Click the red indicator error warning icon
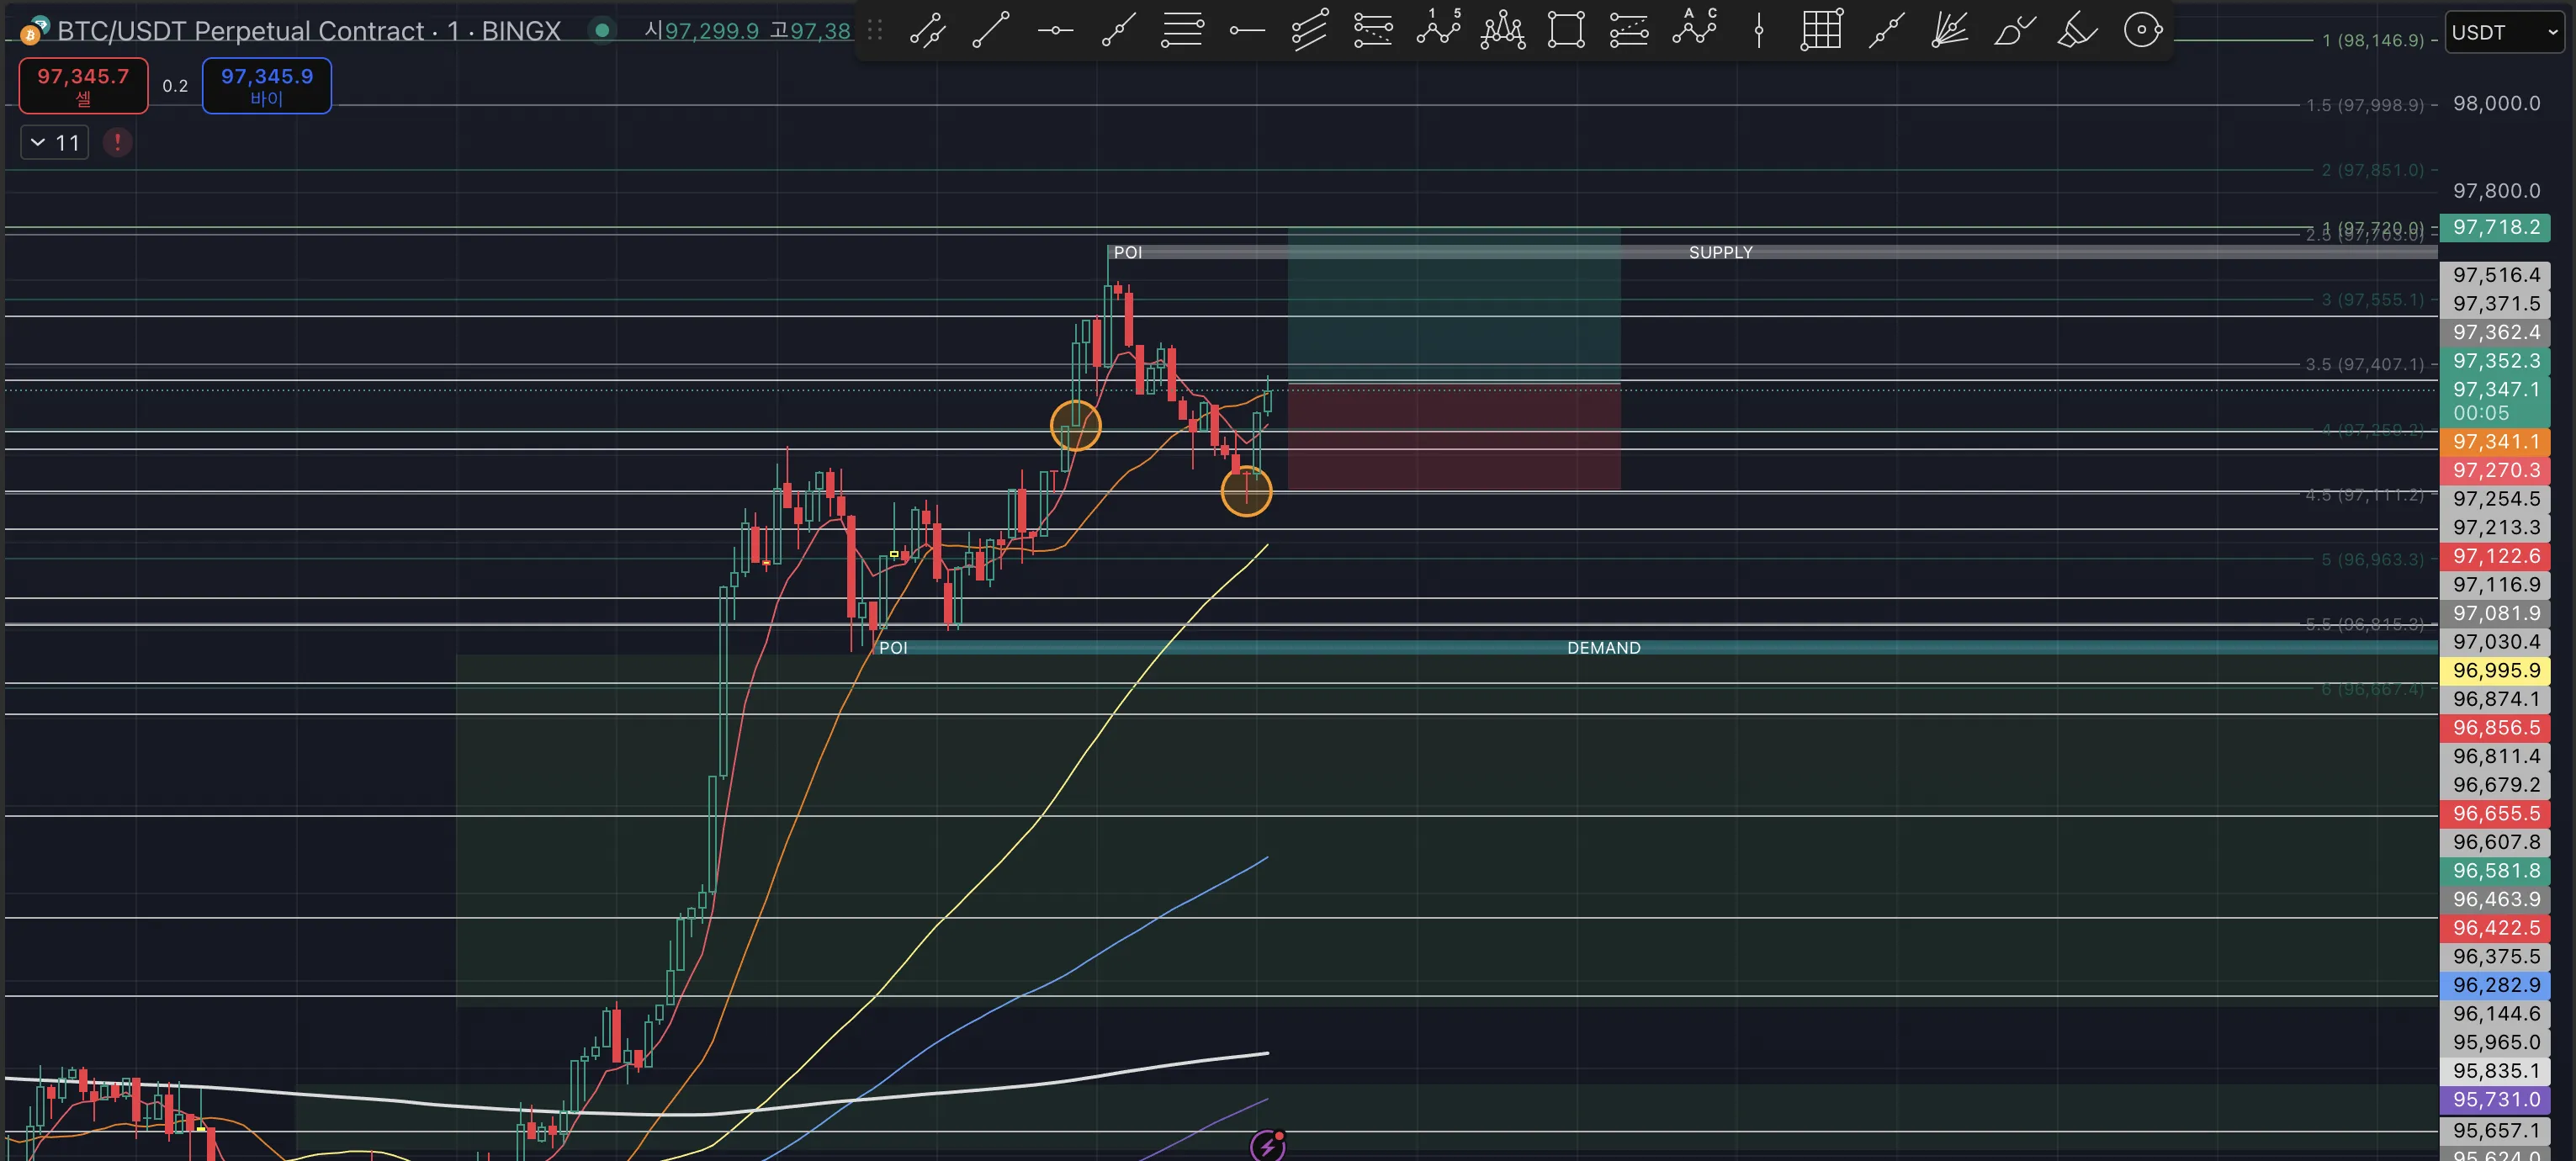Viewport: 2576px width, 1161px height. pyautogui.click(x=117, y=142)
